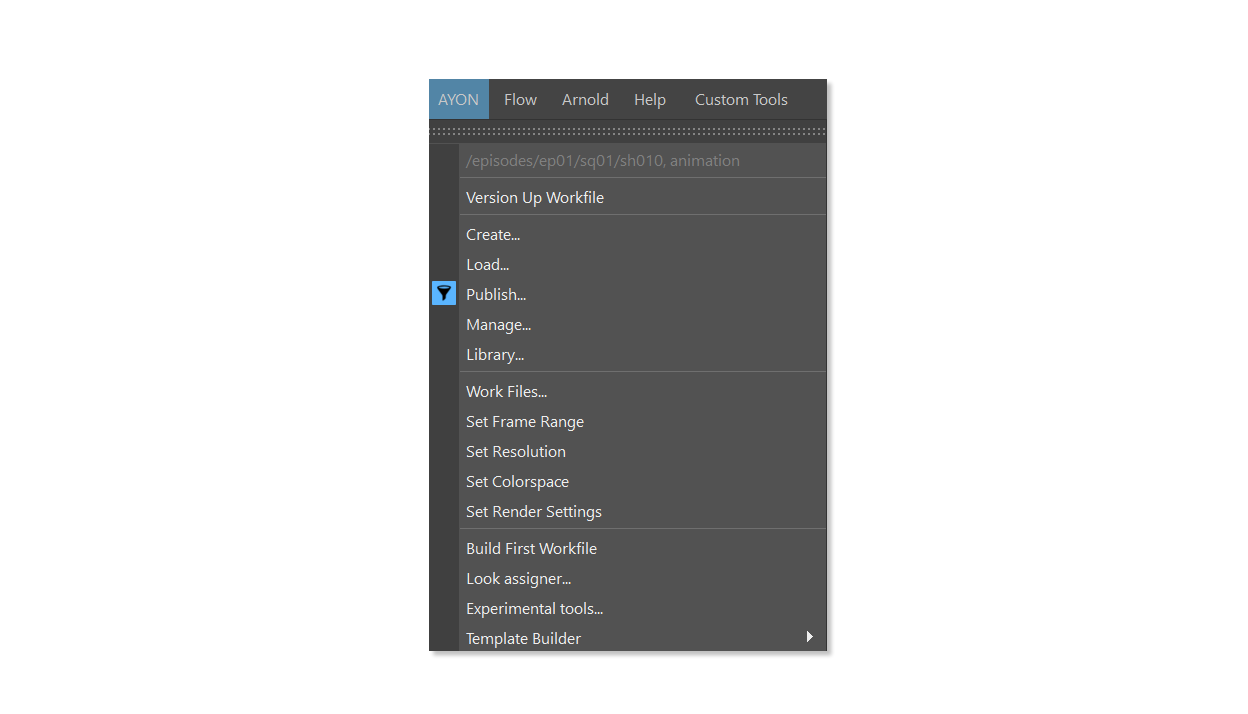The width and height of the screenshot is (1248, 714).
Task: Choose the Create... menu entry
Action: (643, 235)
